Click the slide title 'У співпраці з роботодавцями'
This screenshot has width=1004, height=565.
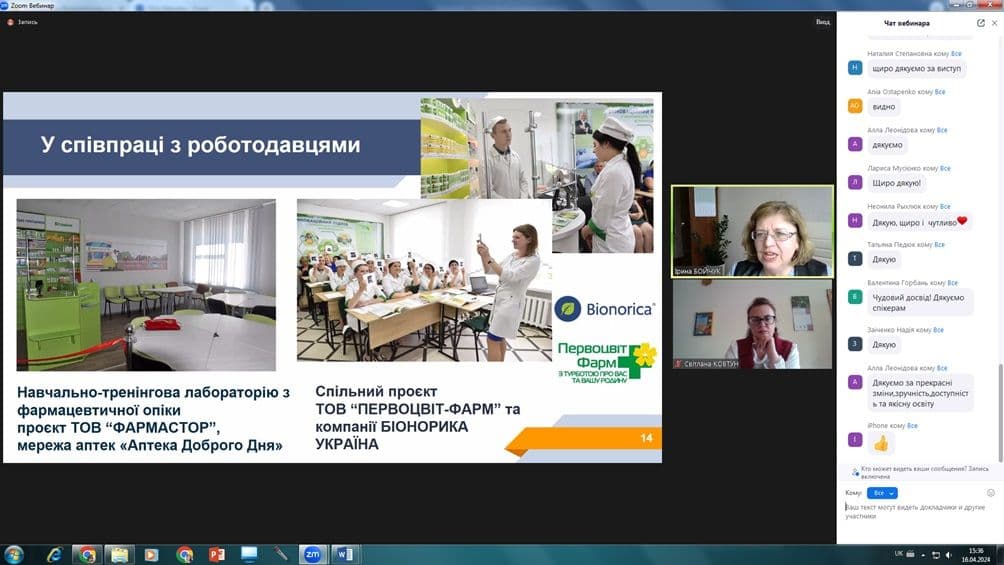200,145
